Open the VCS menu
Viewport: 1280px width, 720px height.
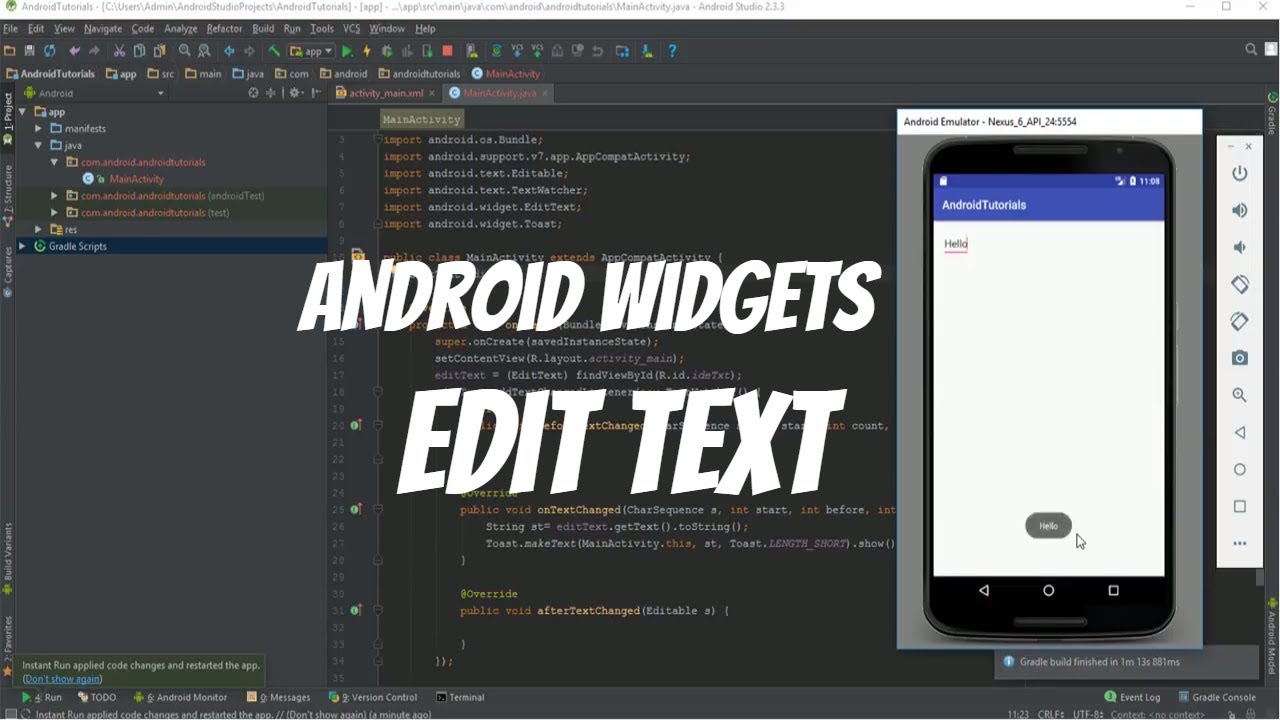351,29
